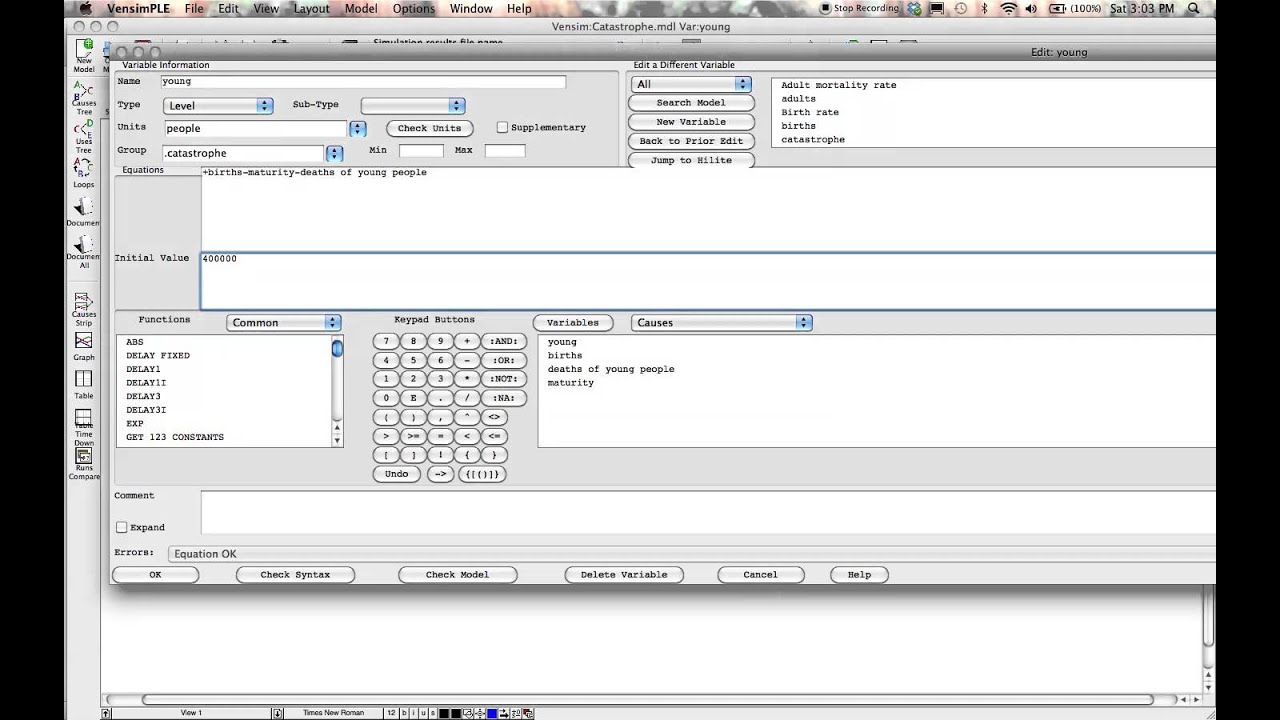Open the Layout menu
The image size is (1280, 720).
(312, 8)
